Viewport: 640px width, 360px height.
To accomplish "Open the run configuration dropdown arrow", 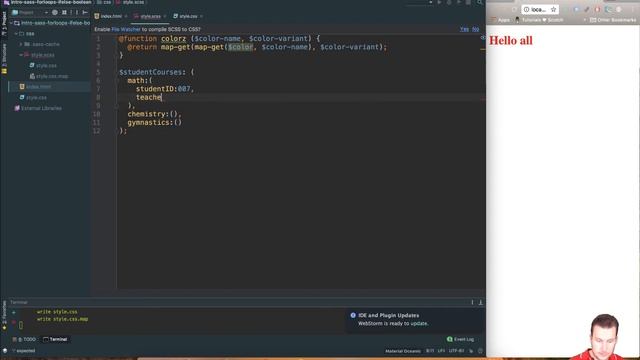I will (x=431, y=2).
